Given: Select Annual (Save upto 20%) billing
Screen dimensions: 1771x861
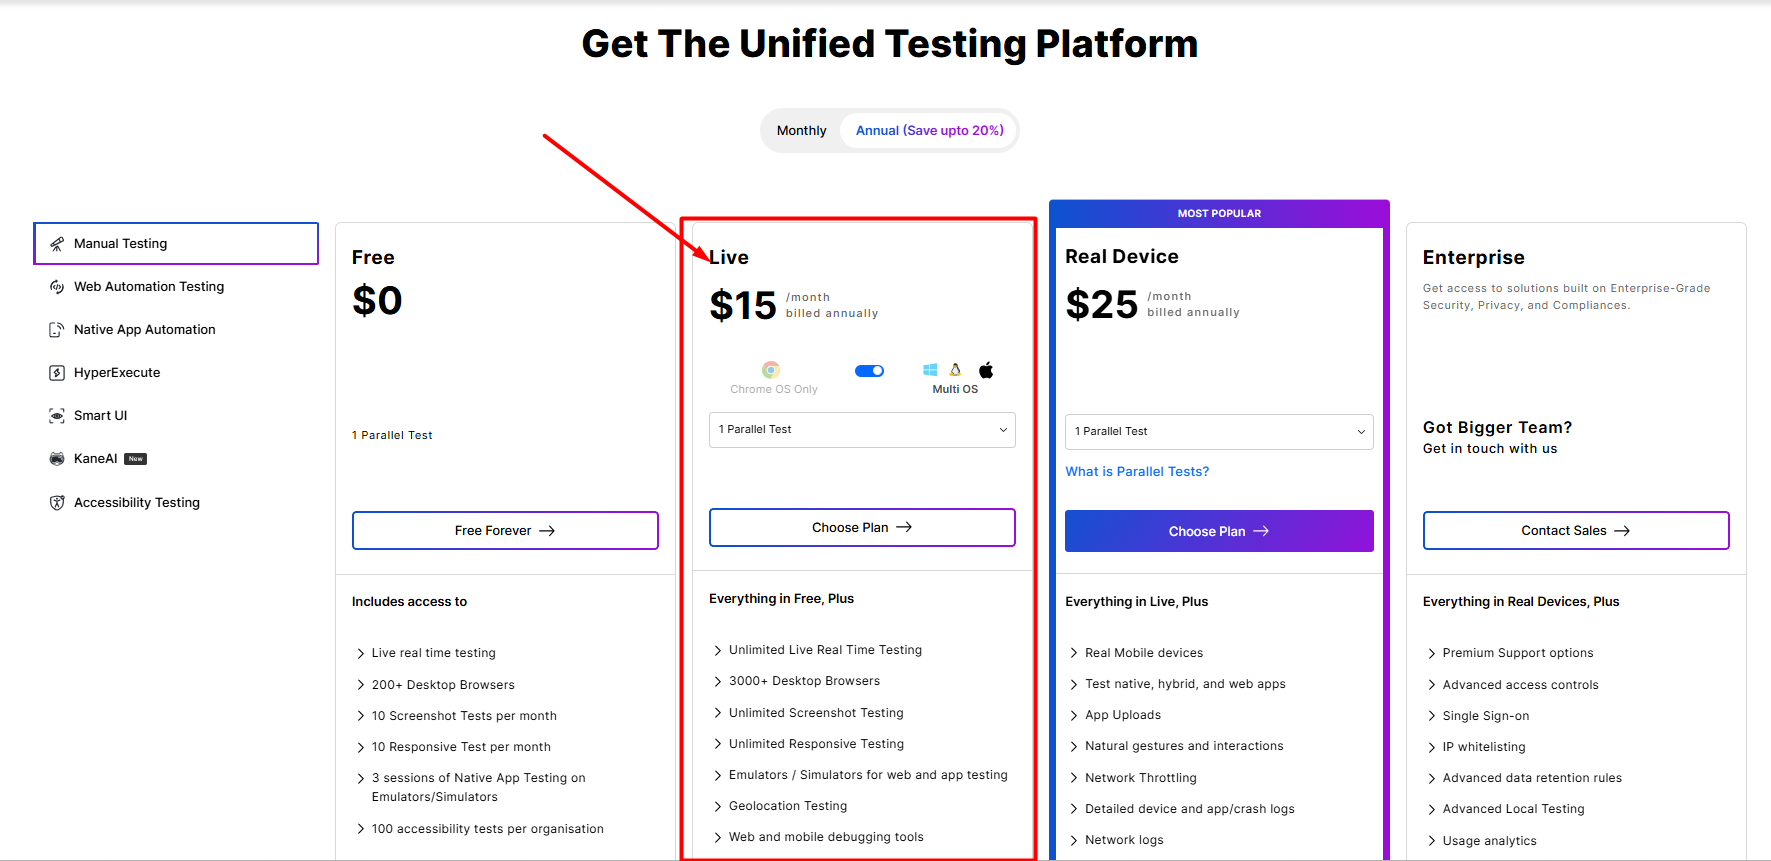Looking at the screenshot, I should point(929,131).
